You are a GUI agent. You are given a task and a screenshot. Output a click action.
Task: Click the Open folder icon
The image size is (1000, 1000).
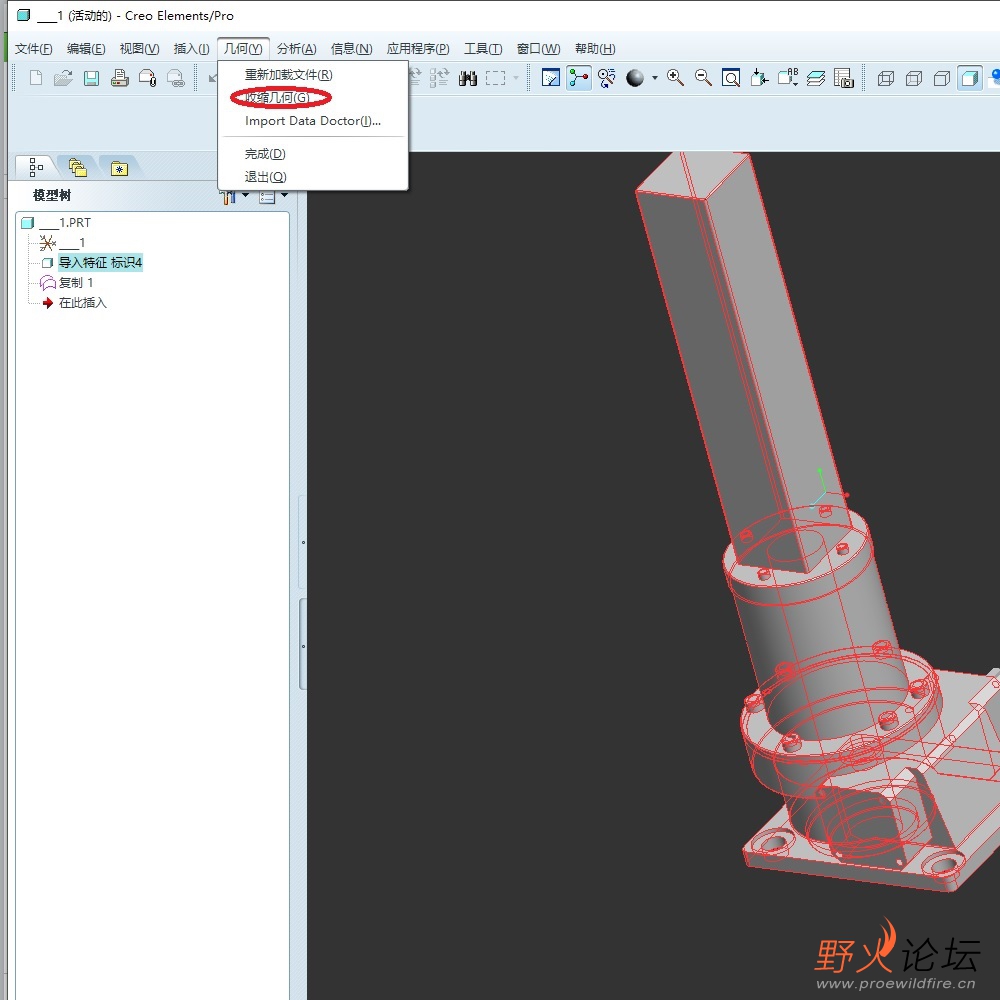(63, 78)
